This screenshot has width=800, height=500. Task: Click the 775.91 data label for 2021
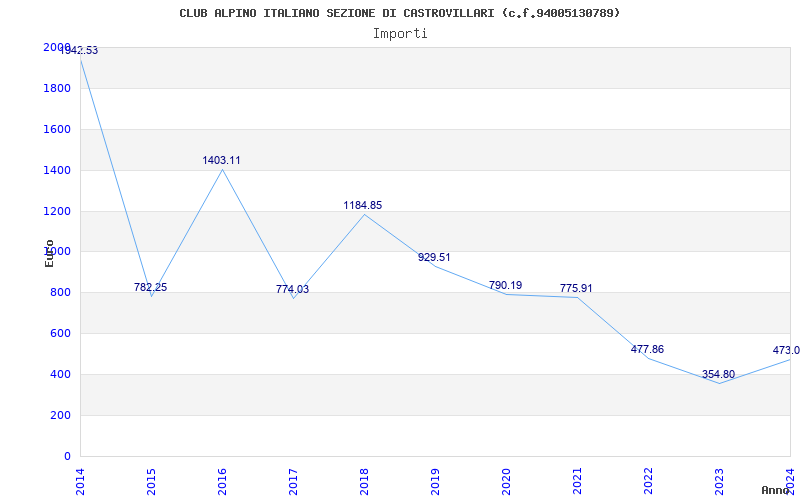click(576, 288)
